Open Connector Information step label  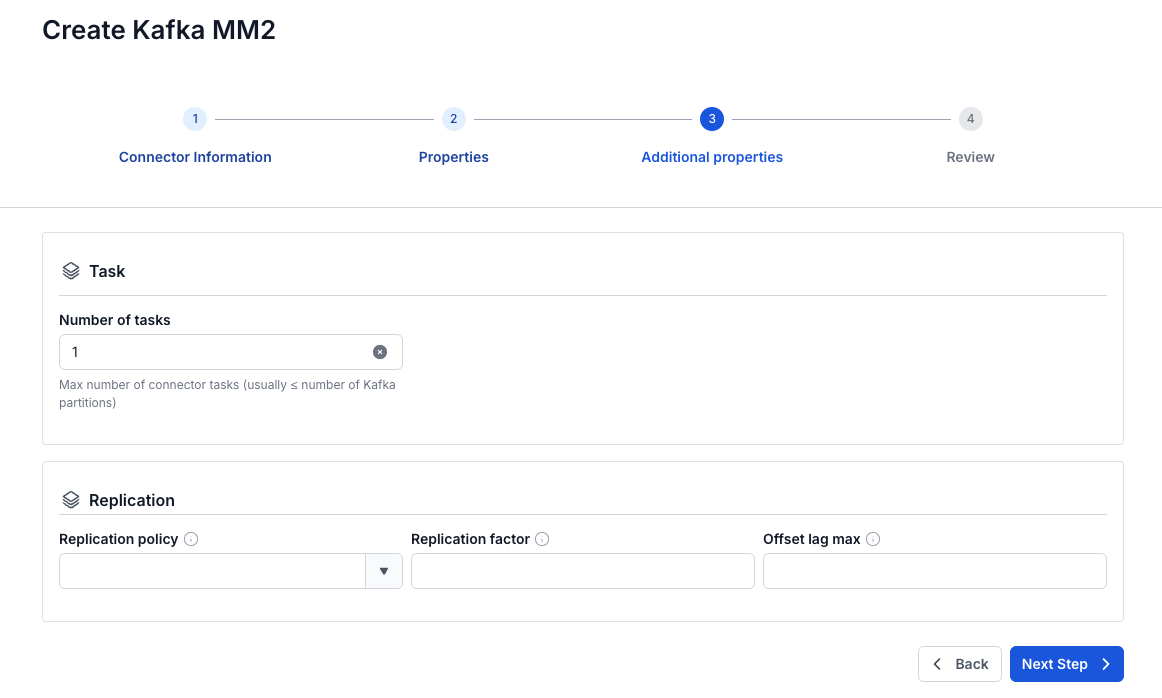coord(195,157)
